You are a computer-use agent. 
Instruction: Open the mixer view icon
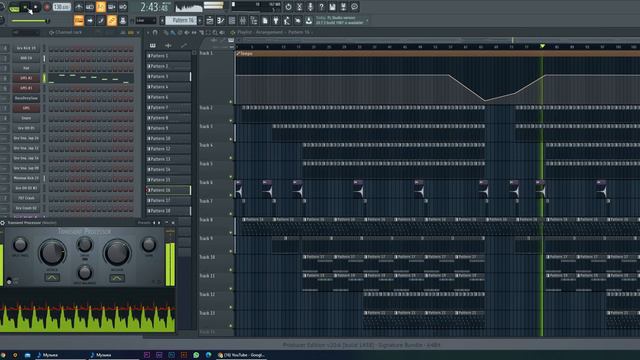pos(243,20)
